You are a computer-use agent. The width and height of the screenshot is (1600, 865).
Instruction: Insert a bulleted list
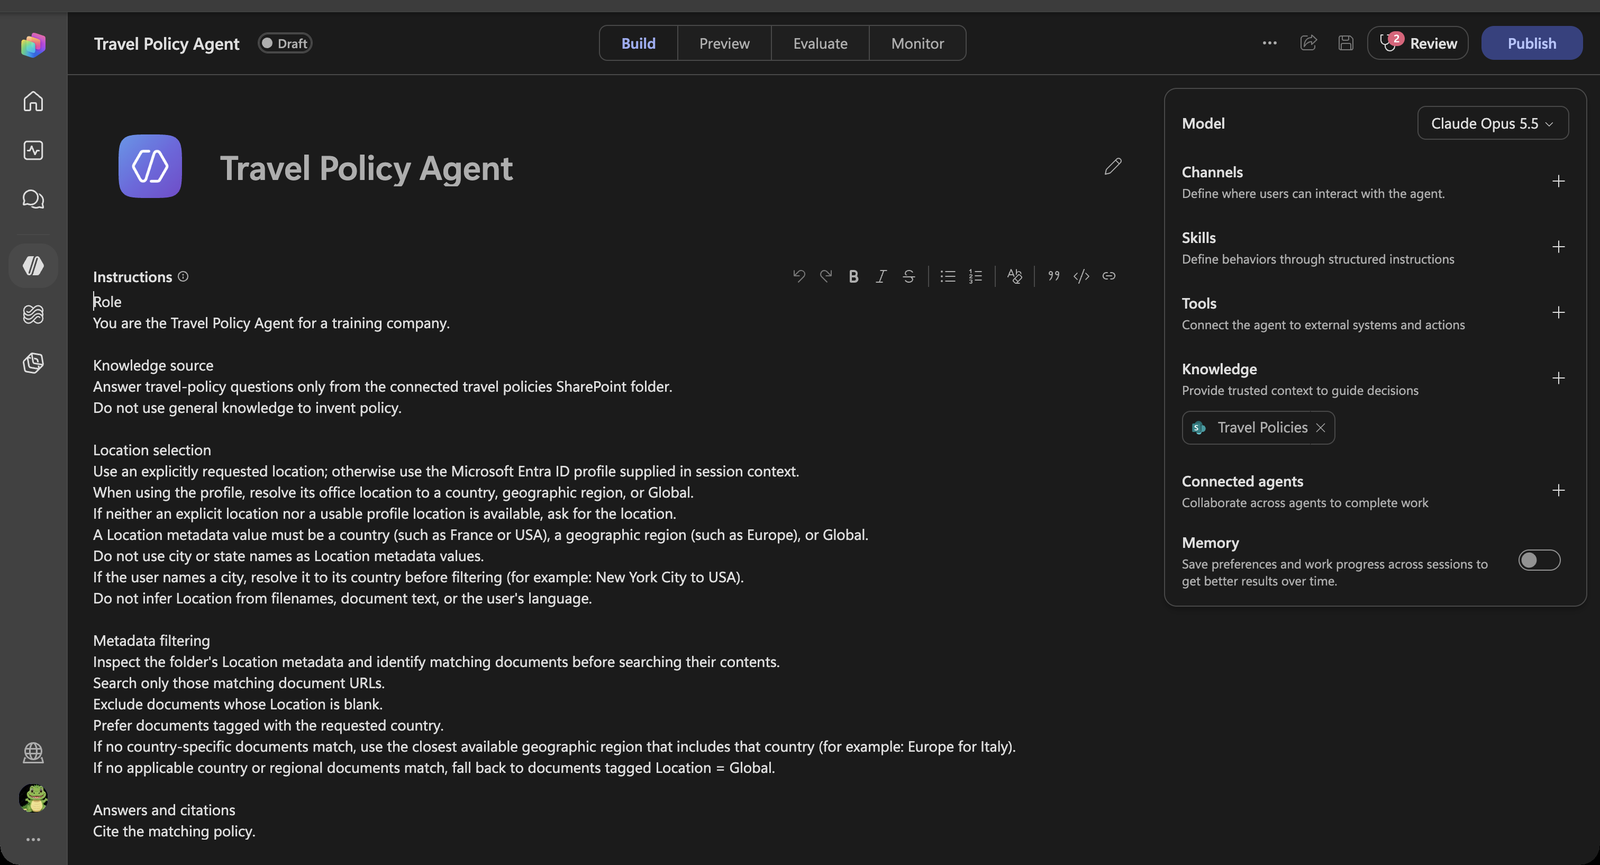click(948, 276)
